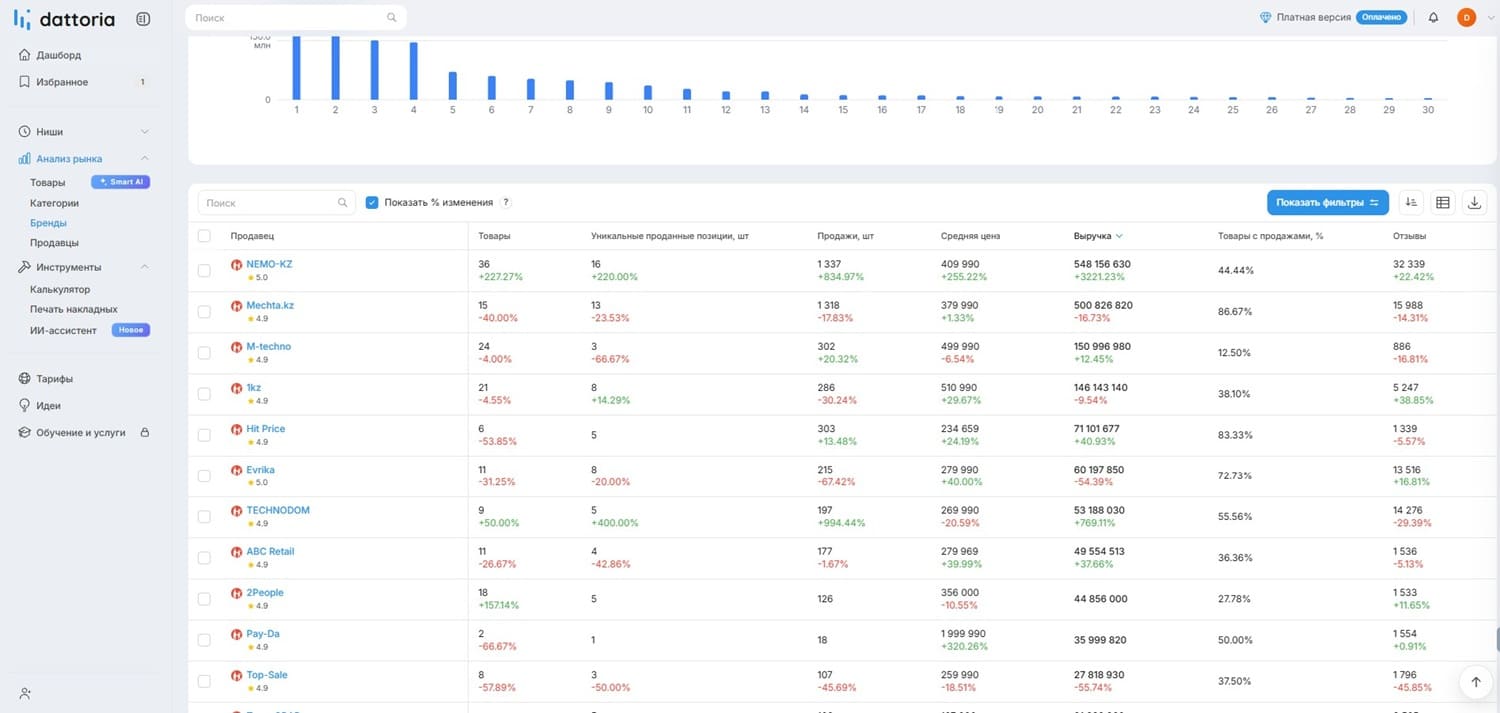This screenshot has width=1500, height=713.
Task: Collapse the sidebar using the panel icon
Action: pyautogui.click(x=143, y=19)
